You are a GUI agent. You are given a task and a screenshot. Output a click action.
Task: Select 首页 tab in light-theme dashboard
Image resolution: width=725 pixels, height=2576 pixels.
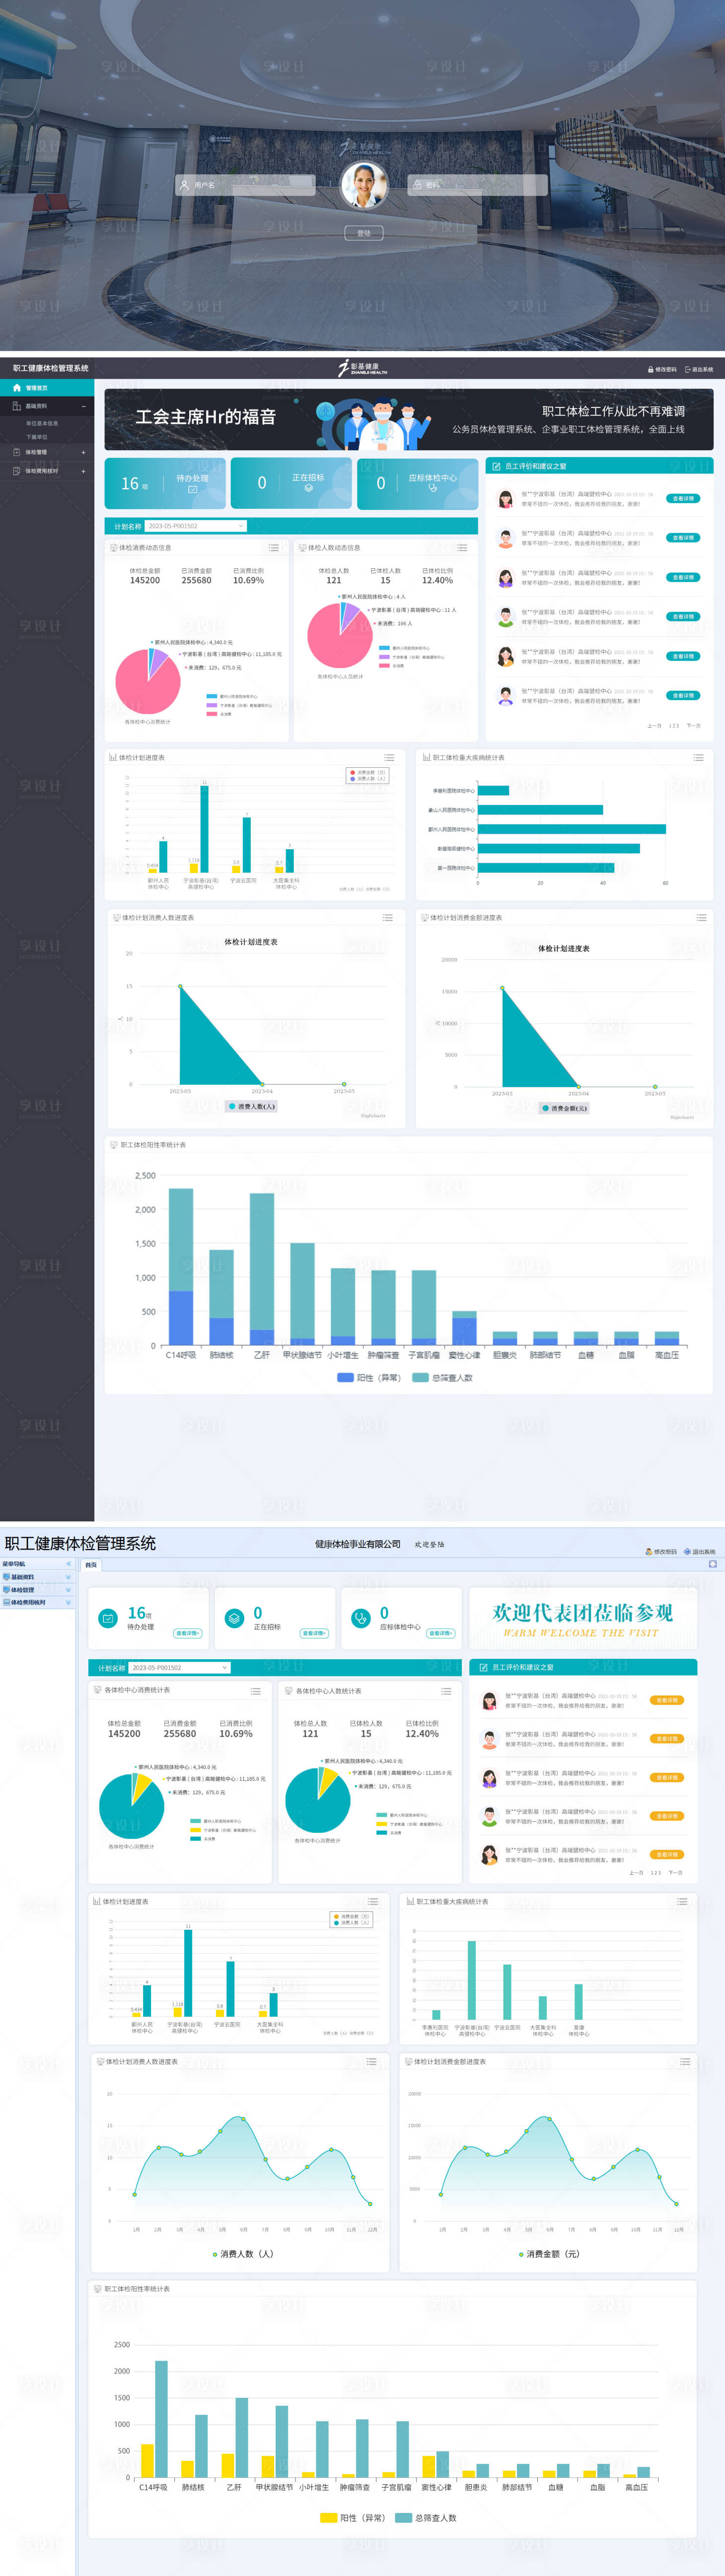91,1565
